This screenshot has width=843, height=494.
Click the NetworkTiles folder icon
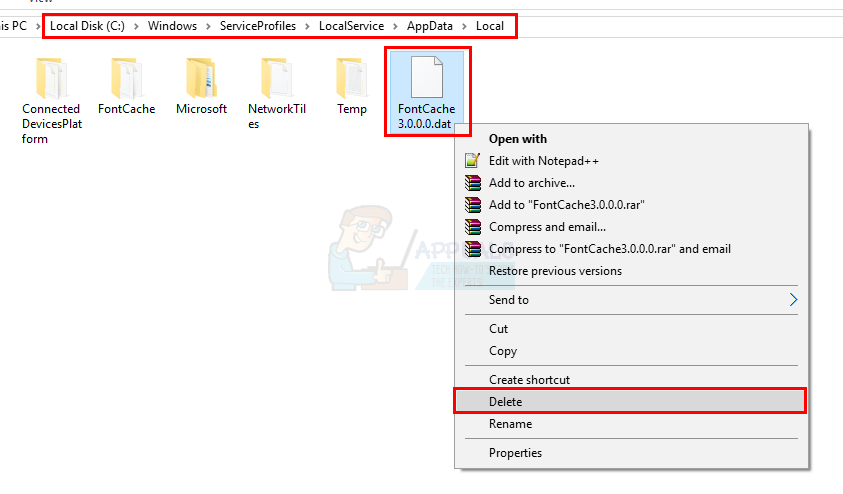coord(276,78)
